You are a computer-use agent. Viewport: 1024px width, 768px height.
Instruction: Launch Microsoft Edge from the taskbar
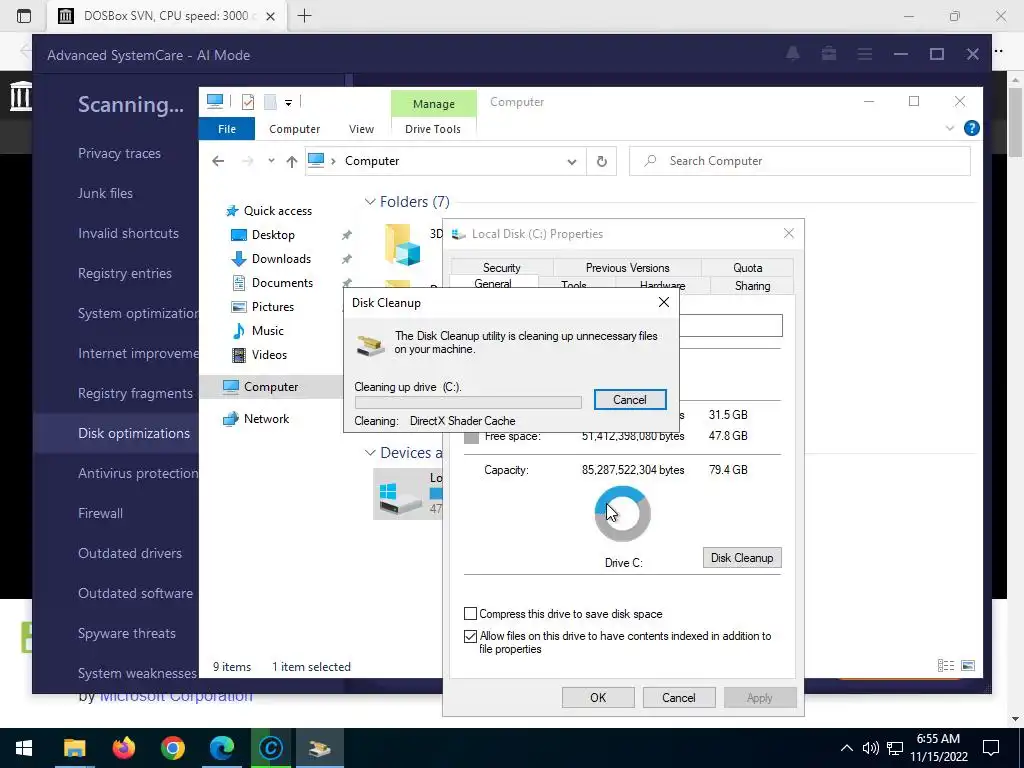(x=221, y=748)
